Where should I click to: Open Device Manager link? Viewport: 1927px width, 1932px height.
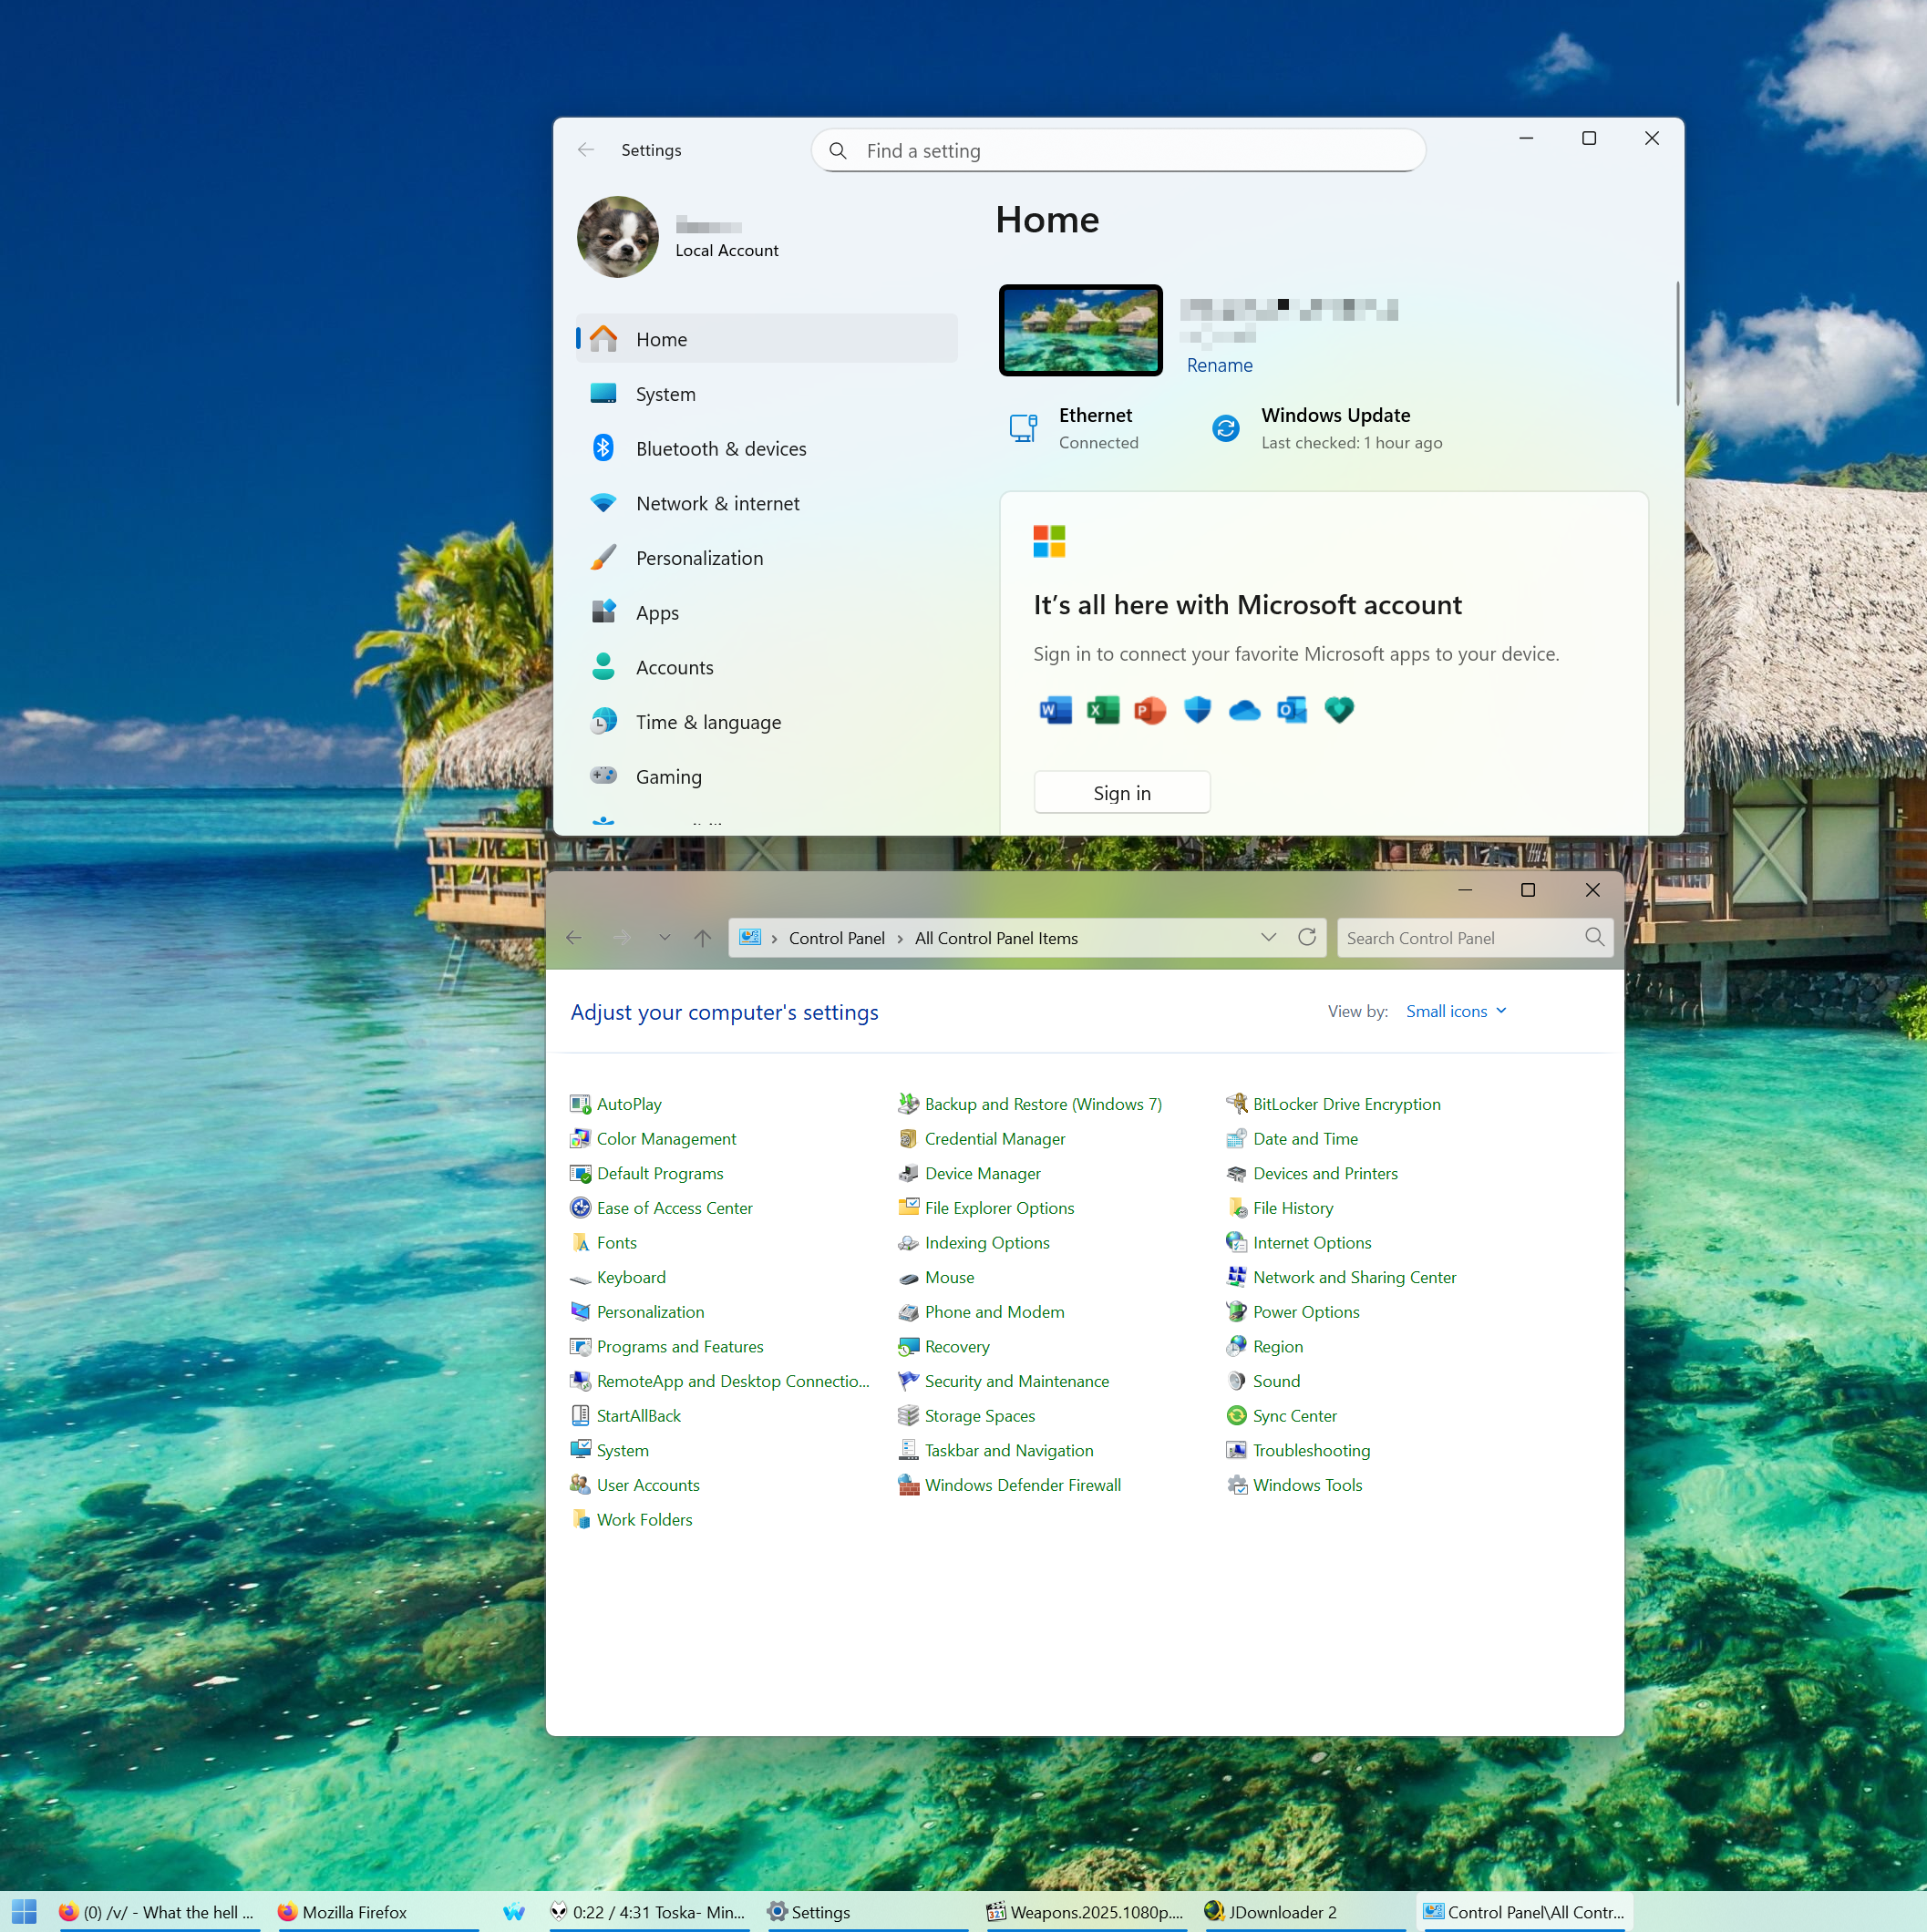[982, 1173]
